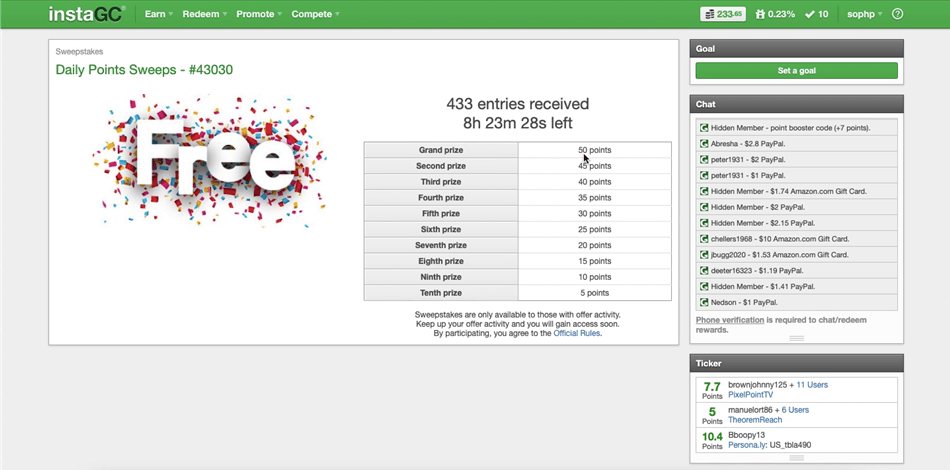Grab the Ticker panel resize handle
This screenshot has height=470, width=950.
click(797, 458)
